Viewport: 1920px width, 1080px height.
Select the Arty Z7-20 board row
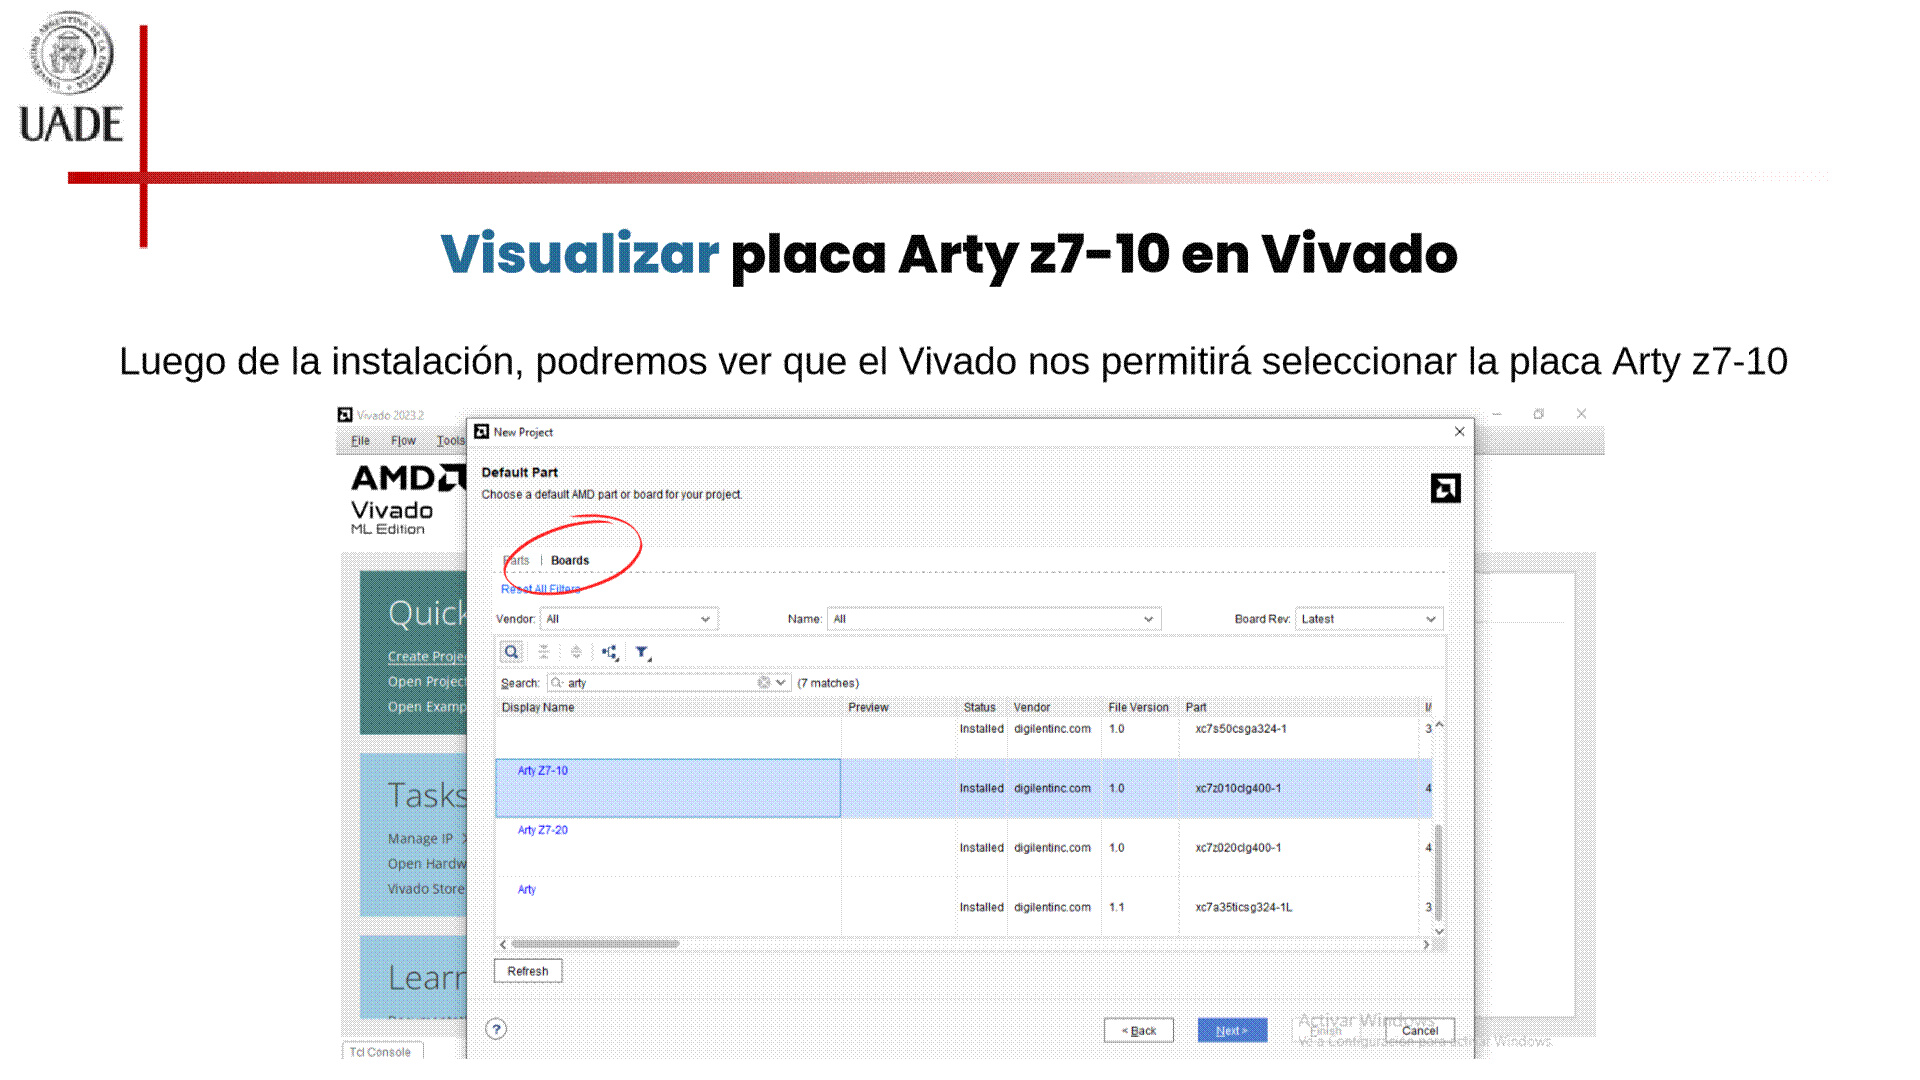click(667, 847)
